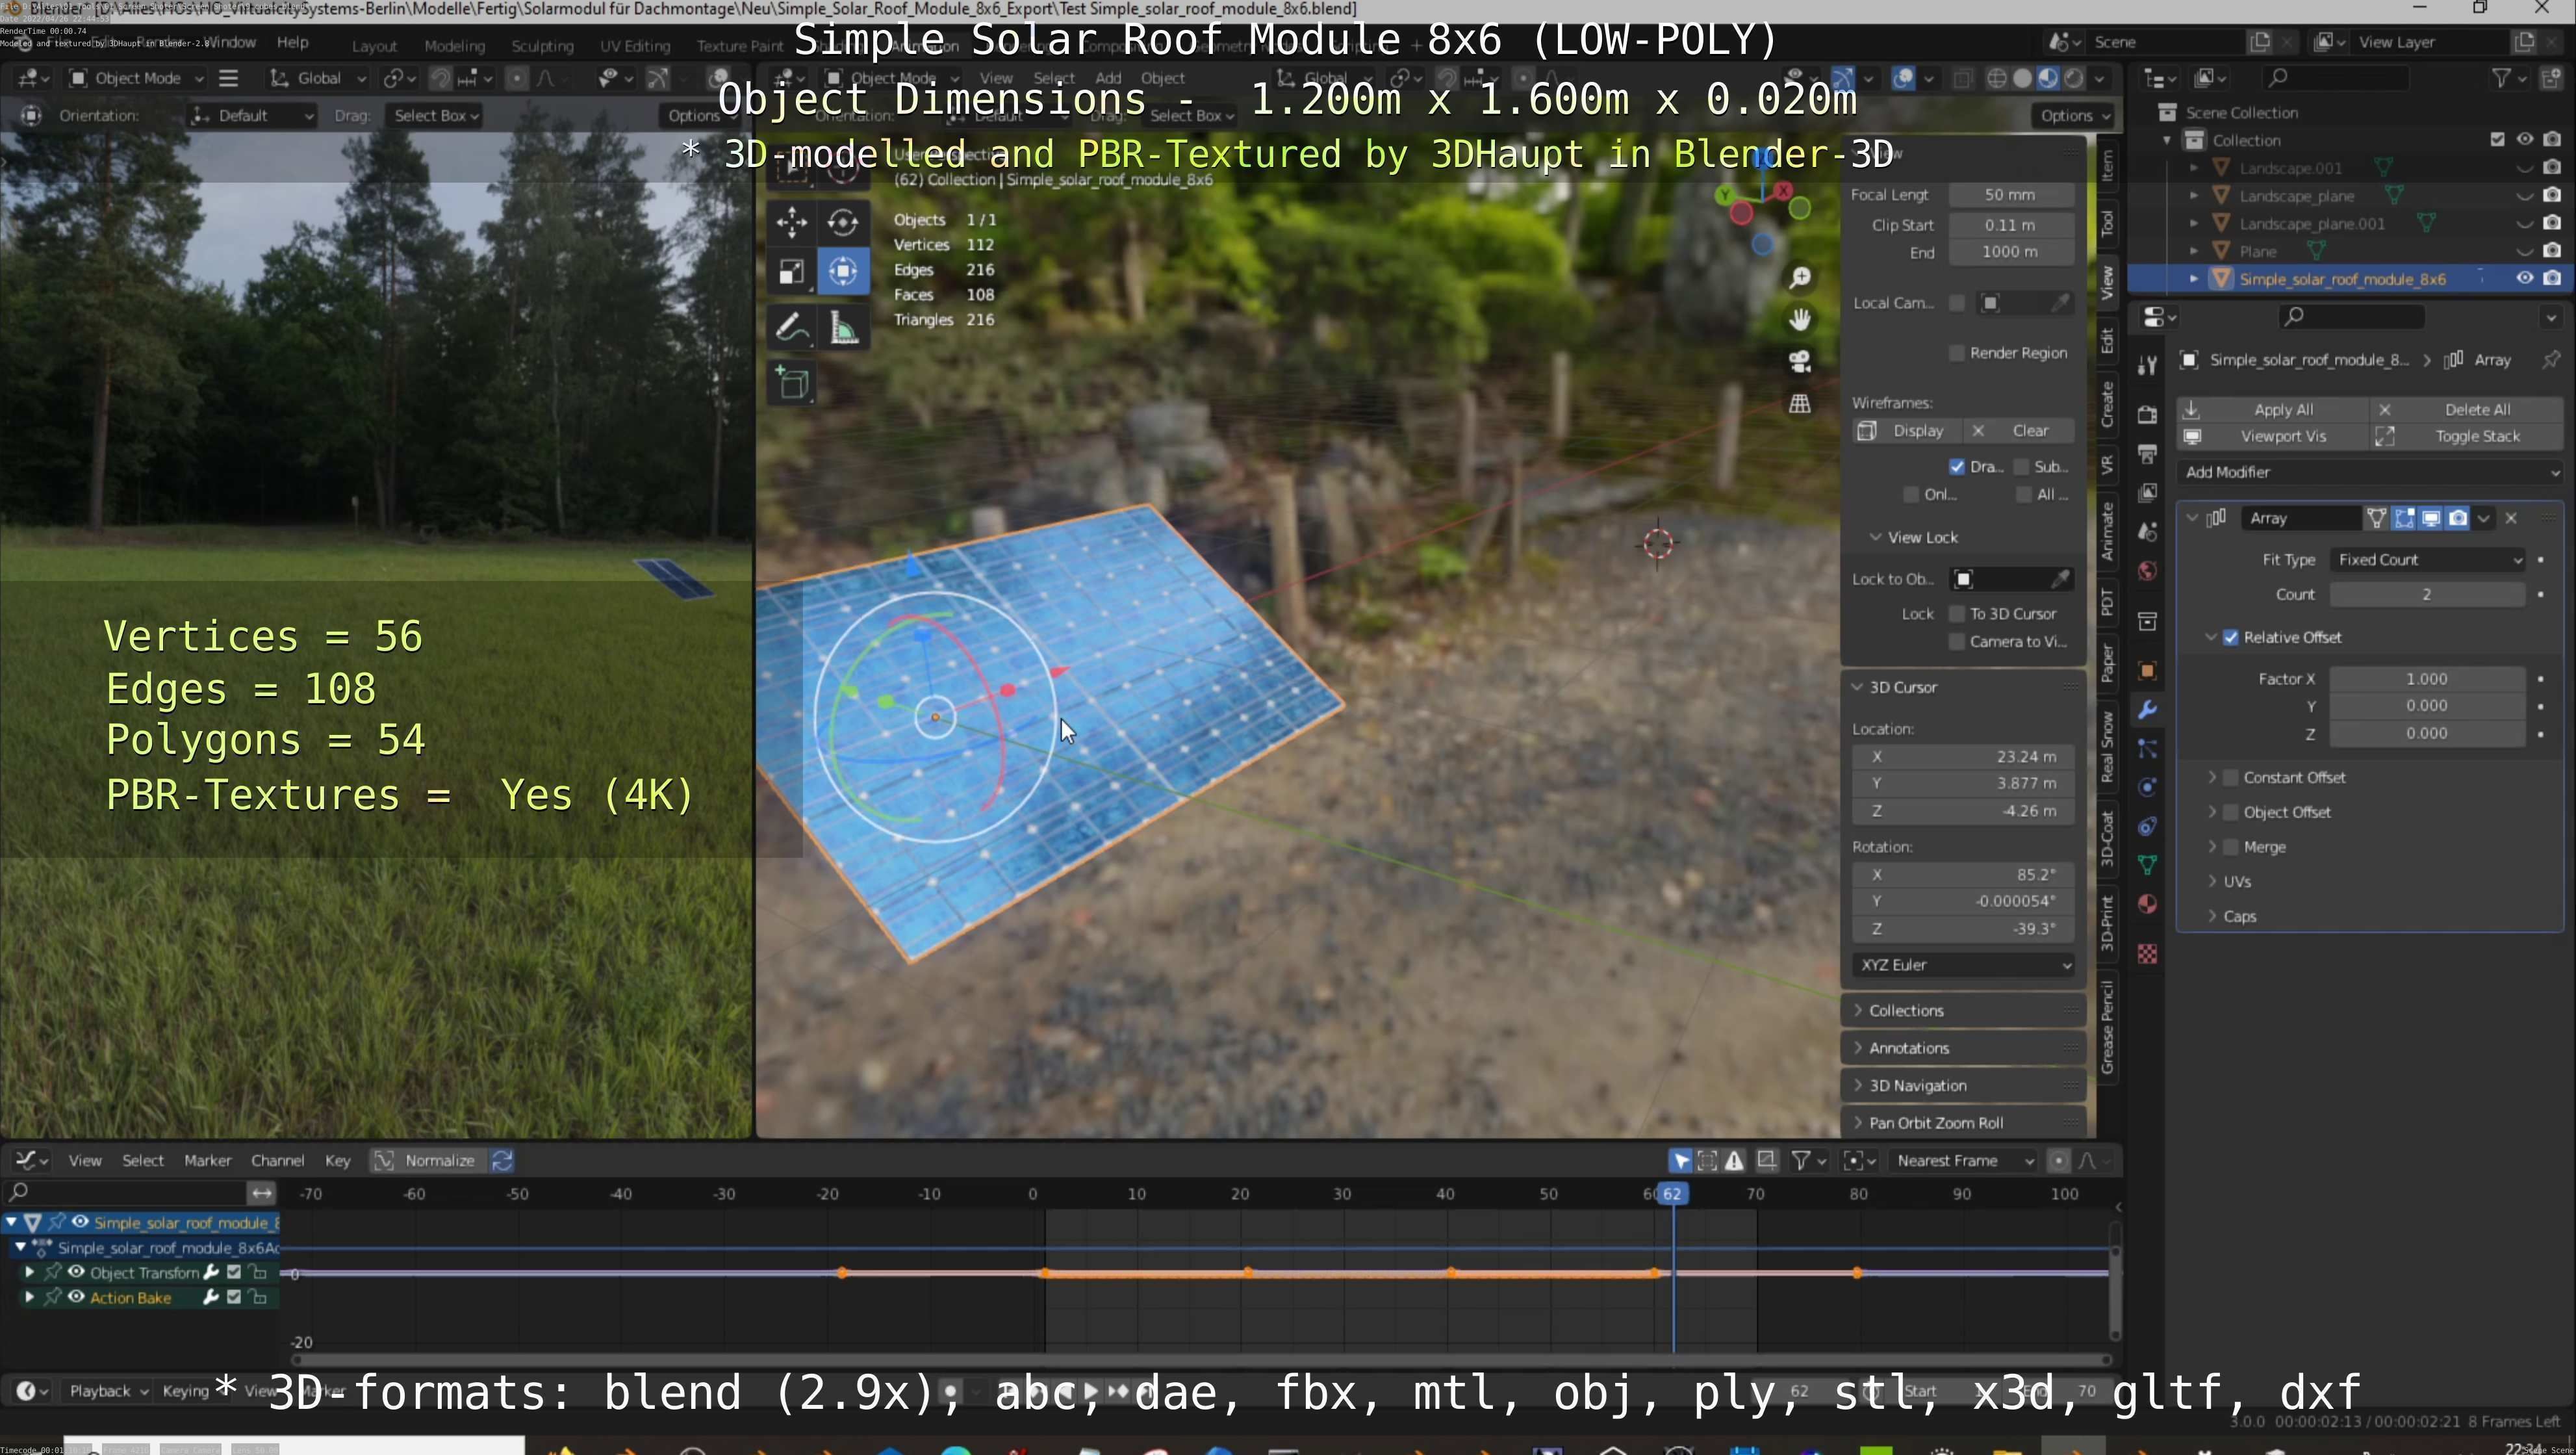The width and height of the screenshot is (2576, 1455).
Task: Hide Simple_solar_roof_module_8x6 with eye icon
Action: 2524,278
